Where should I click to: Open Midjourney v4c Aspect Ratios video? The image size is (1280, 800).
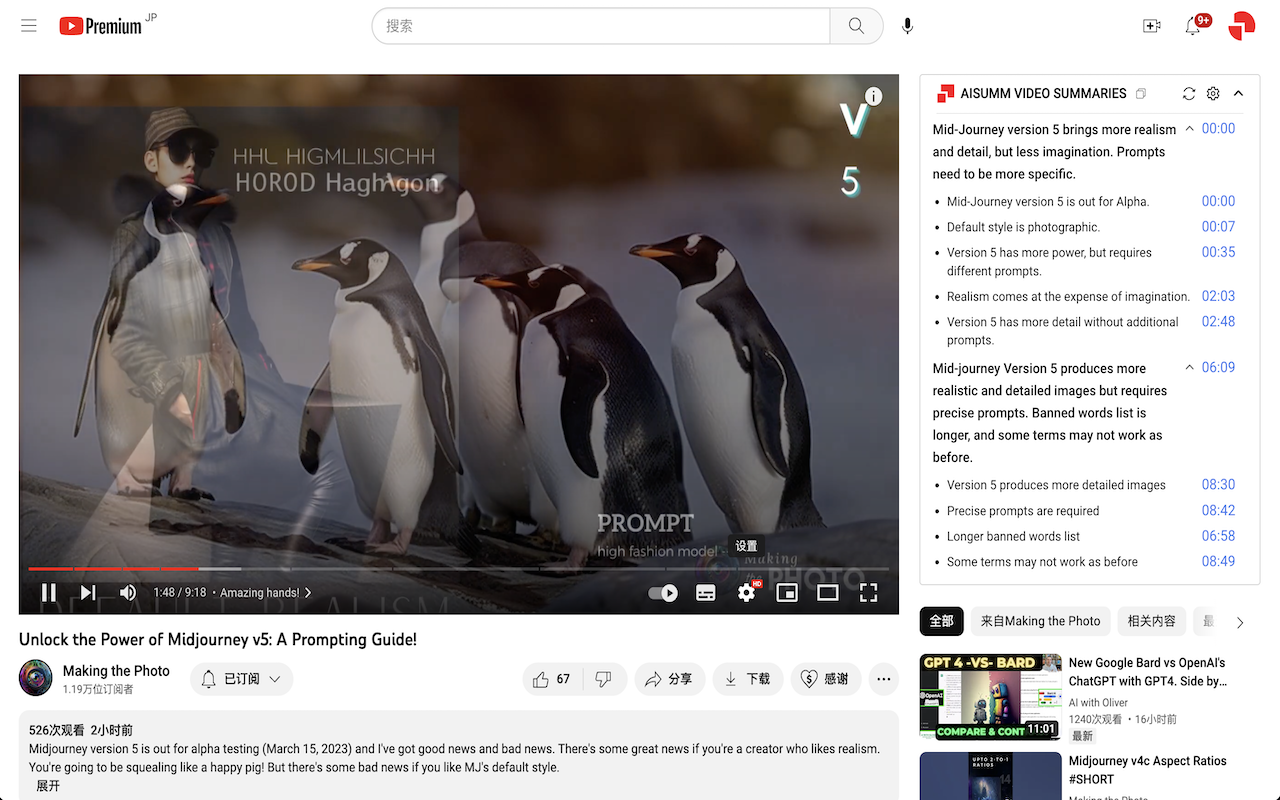click(x=1147, y=770)
